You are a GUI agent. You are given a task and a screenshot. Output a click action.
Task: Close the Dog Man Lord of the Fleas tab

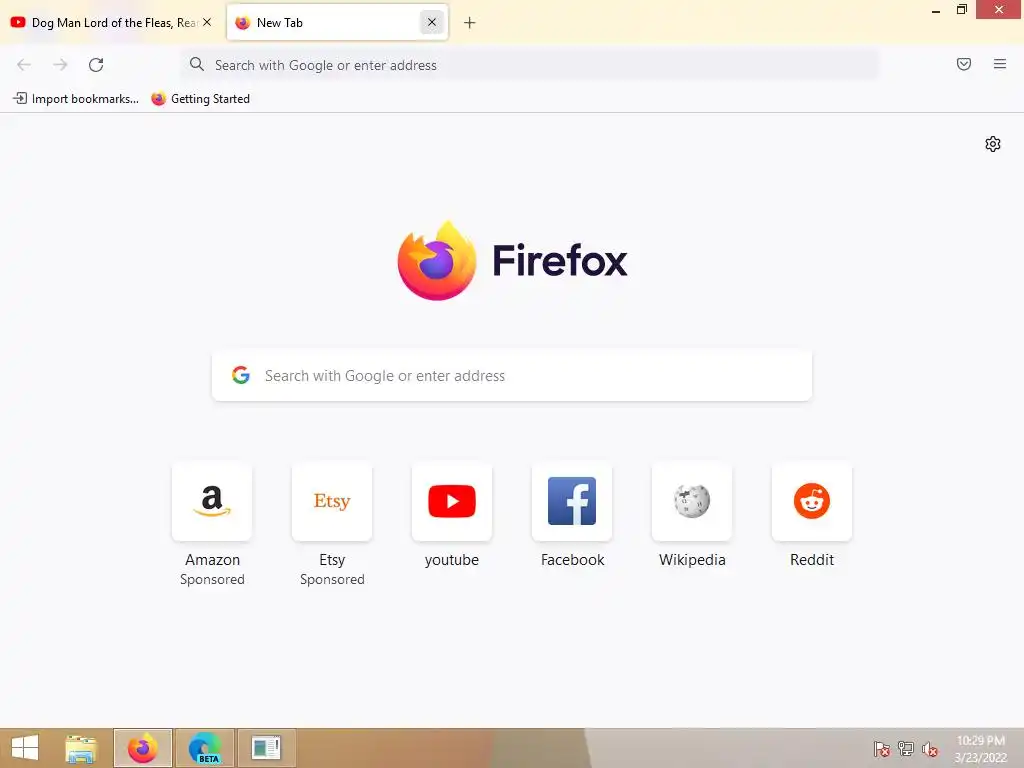[x=207, y=22]
